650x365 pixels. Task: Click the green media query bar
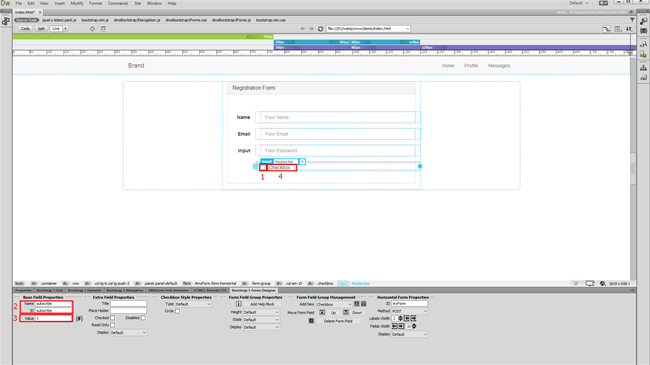tap(143, 36)
